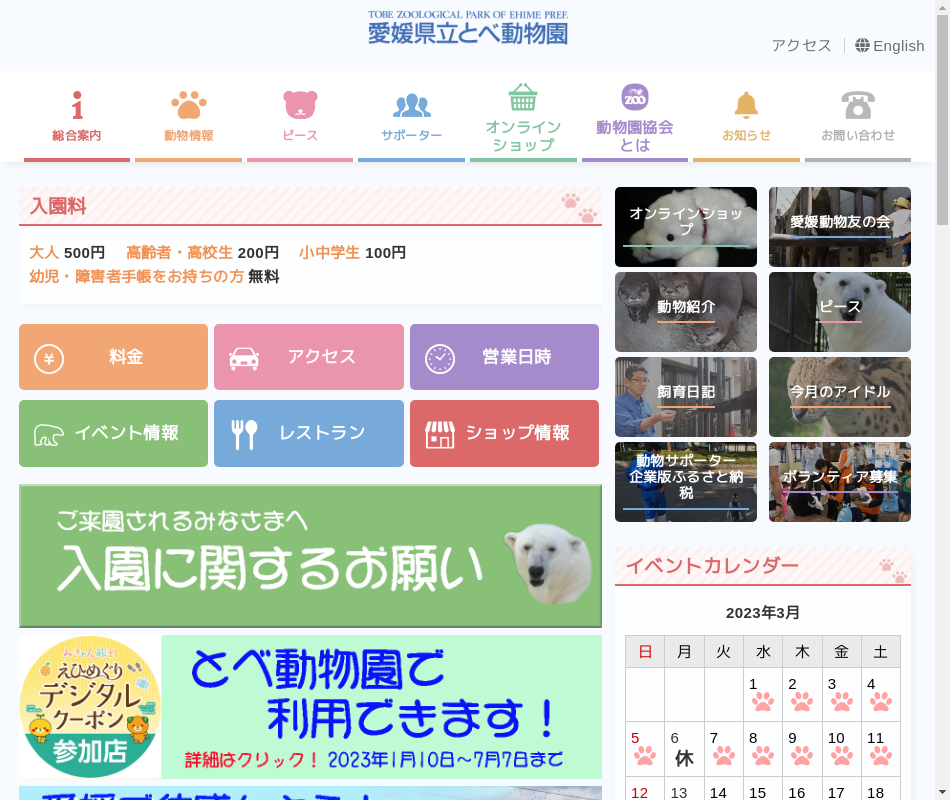Open the イベント情報 button
950x800 pixels.
tap(113, 433)
